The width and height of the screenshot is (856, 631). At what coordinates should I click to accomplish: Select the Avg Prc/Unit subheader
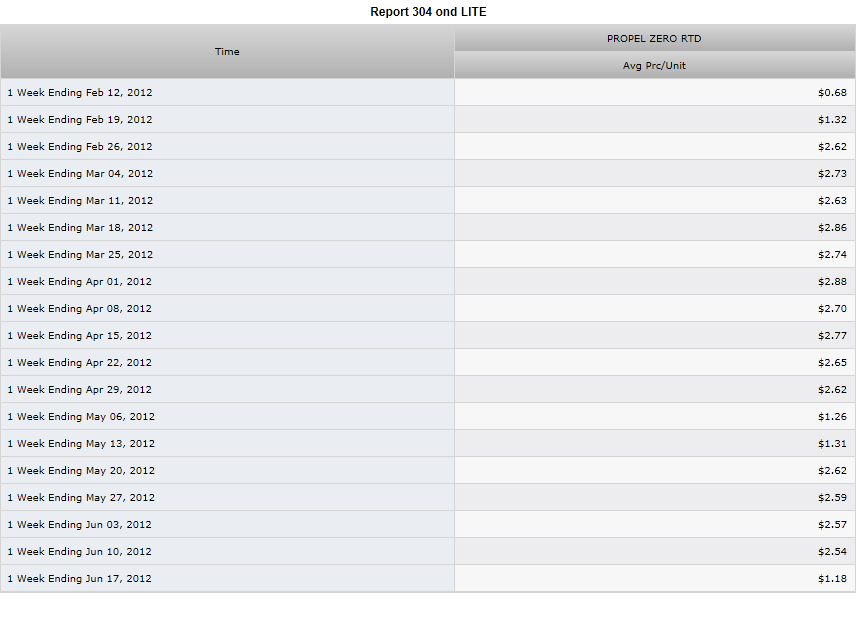point(655,65)
